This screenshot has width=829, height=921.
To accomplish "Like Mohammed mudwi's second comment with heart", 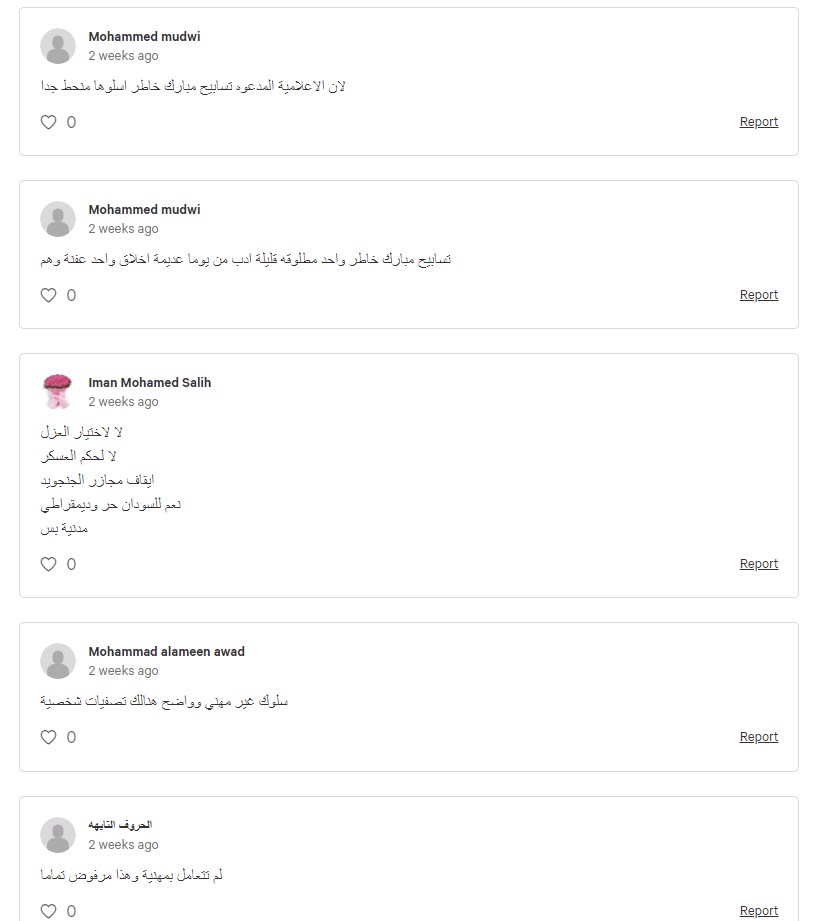I will 48,295.
